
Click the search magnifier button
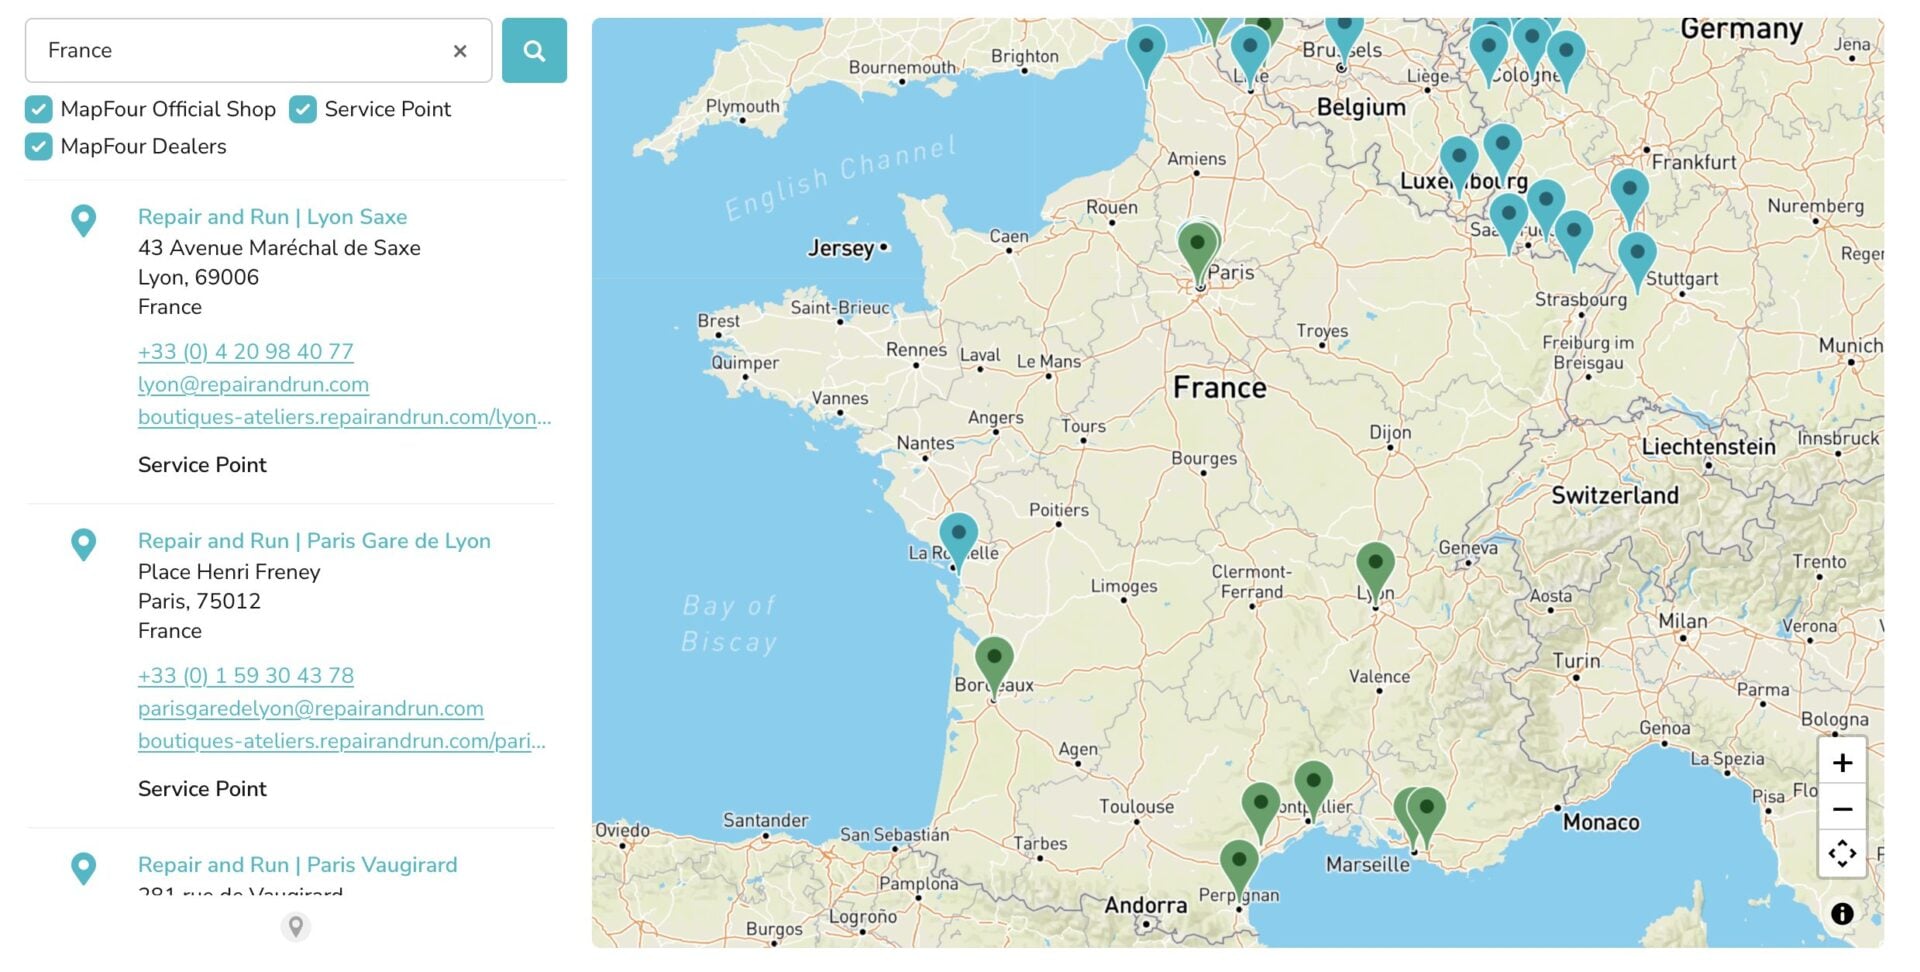(x=534, y=50)
